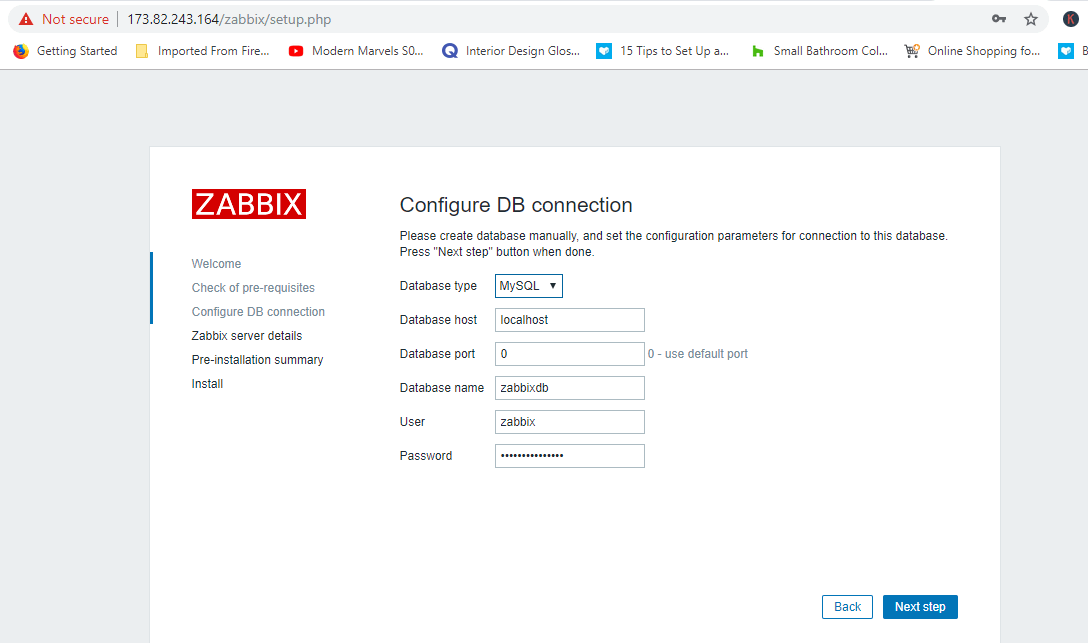Image resolution: width=1088 pixels, height=643 pixels.
Task: Click the Database host label
Action: pos(439,320)
